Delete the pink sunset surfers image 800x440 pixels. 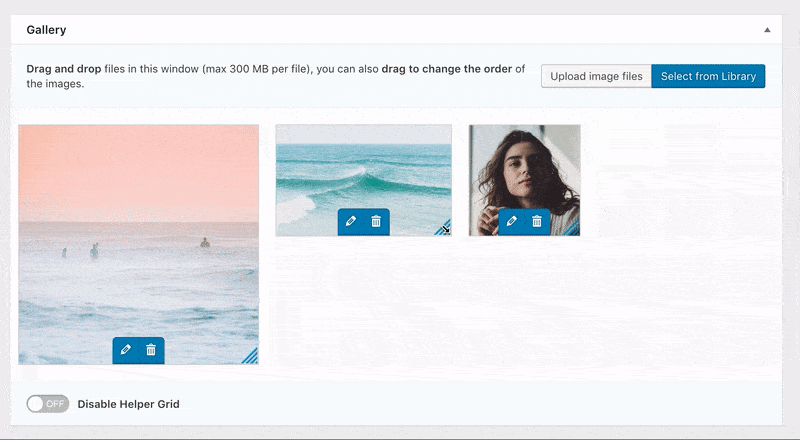tap(151, 350)
